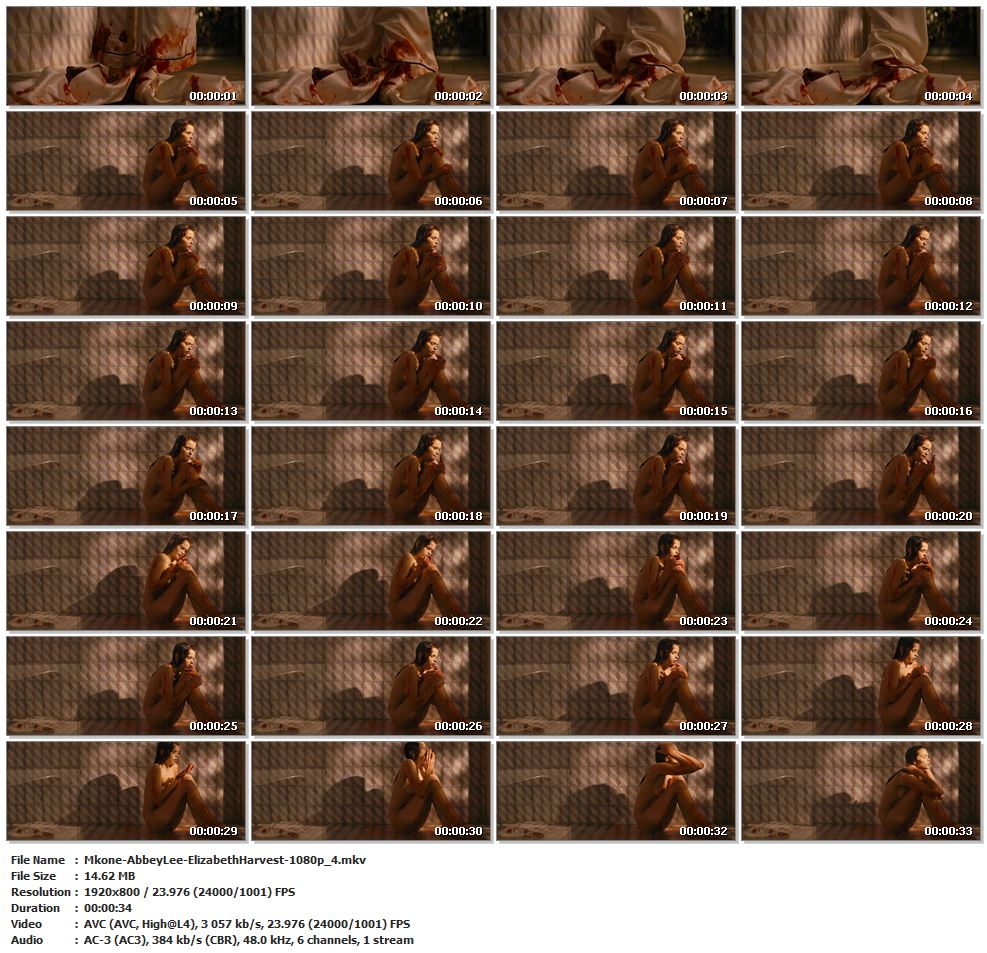Screen dimensions: 987x953
Task: Click the thumbnail at 00:00:19
Action: tap(616, 476)
